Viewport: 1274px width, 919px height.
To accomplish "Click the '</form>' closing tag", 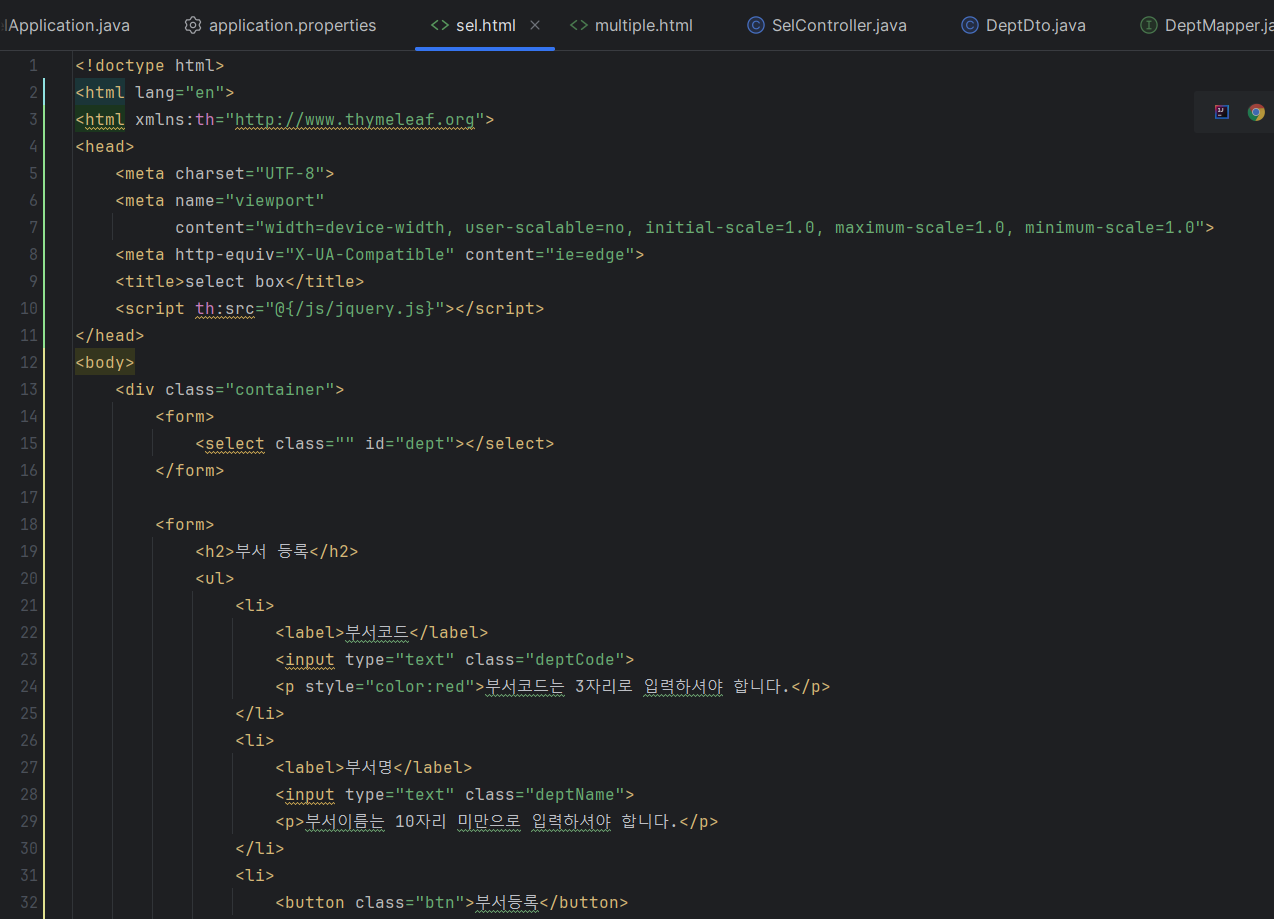I will coord(190,471).
